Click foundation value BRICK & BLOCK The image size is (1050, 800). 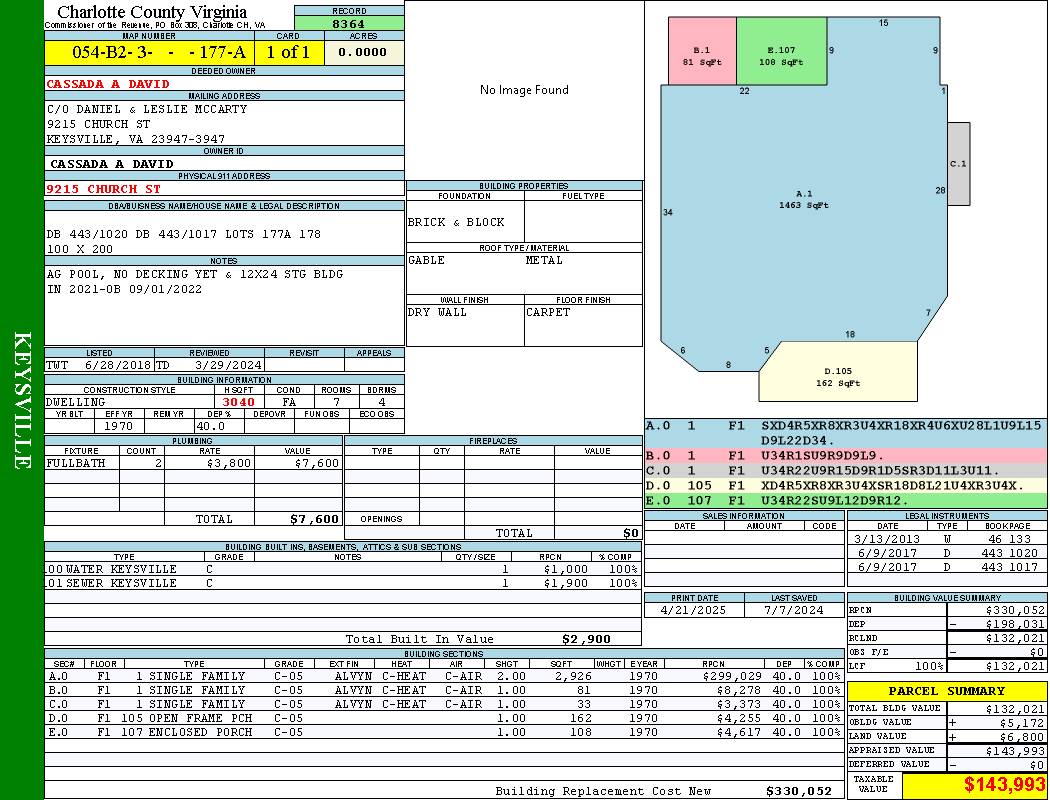(x=456, y=222)
